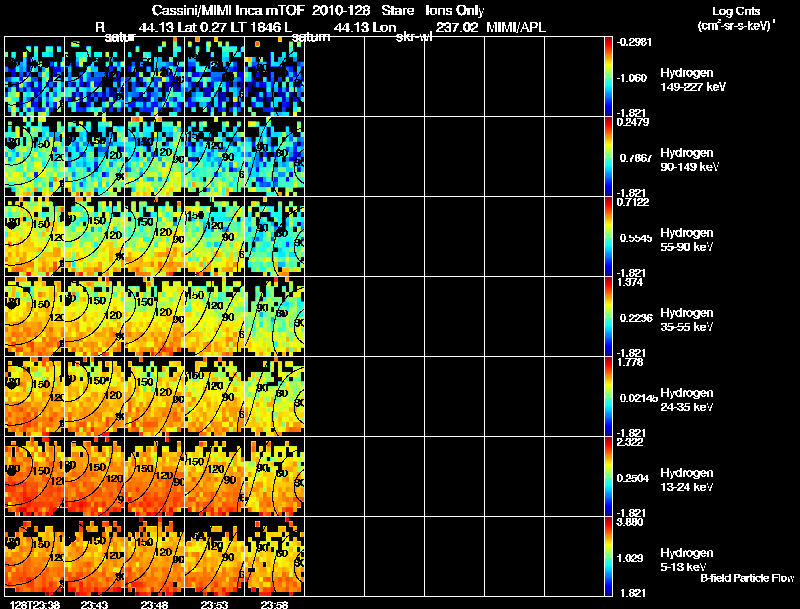This screenshot has height=609, width=800.
Task: Click the -0.2981 color scale maximum value
Action: 634,42
